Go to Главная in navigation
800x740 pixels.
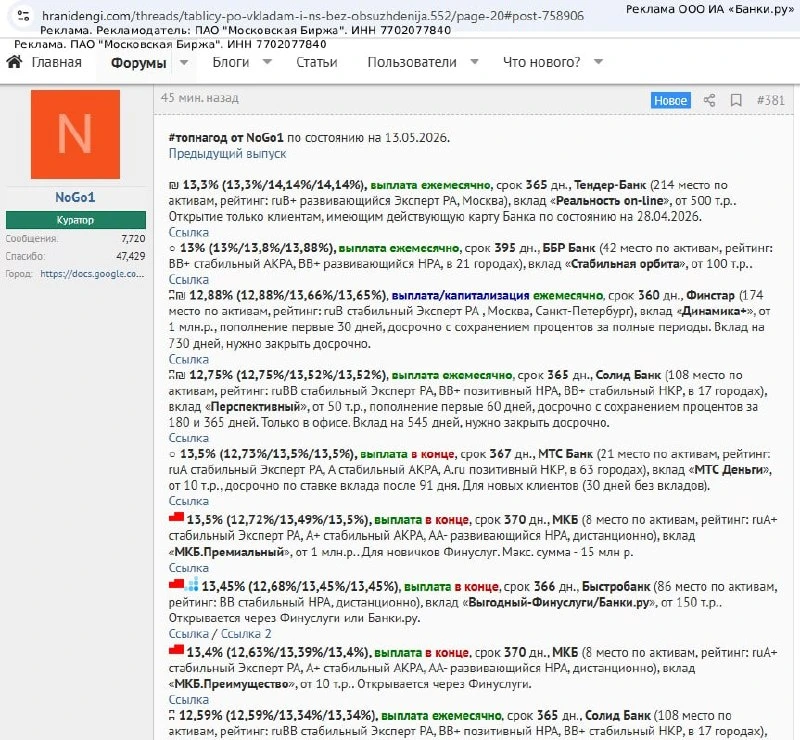click(x=57, y=62)
